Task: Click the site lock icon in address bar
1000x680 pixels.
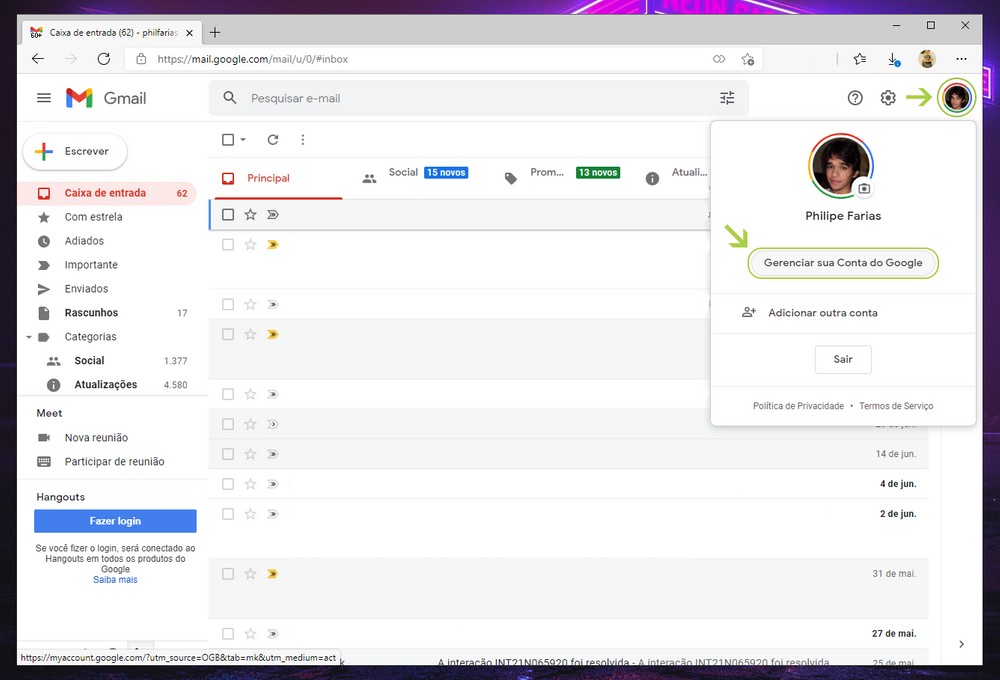Action: 141,59
